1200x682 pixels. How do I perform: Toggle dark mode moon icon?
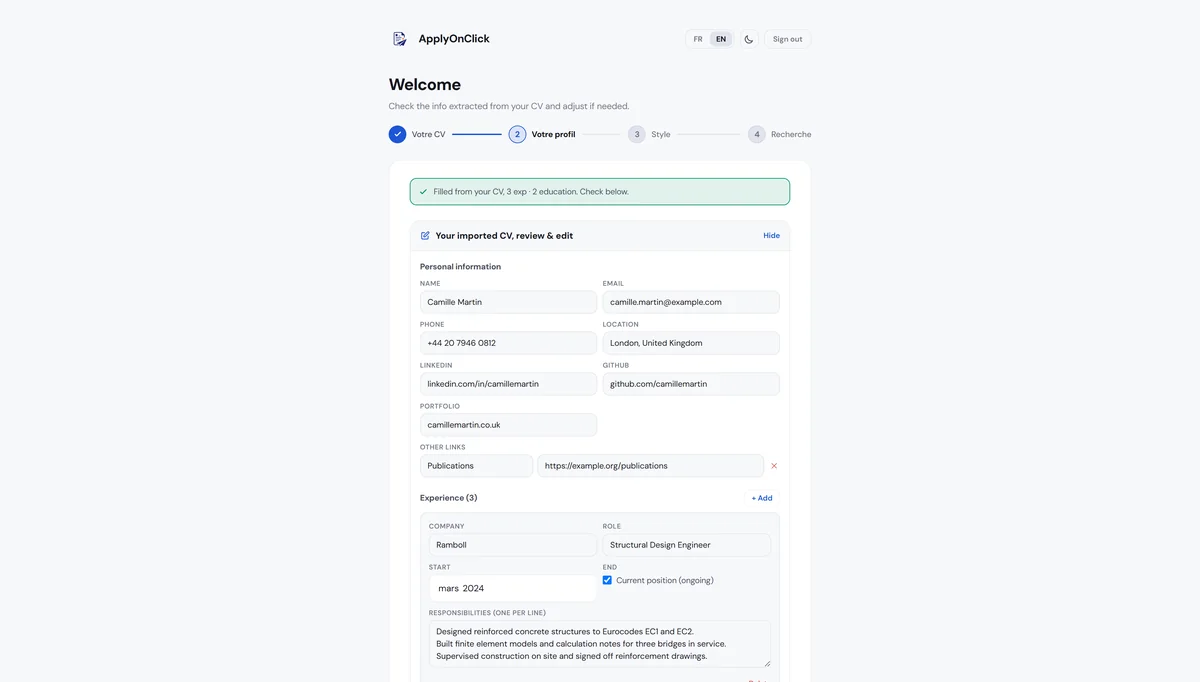(x=749, y=39)
